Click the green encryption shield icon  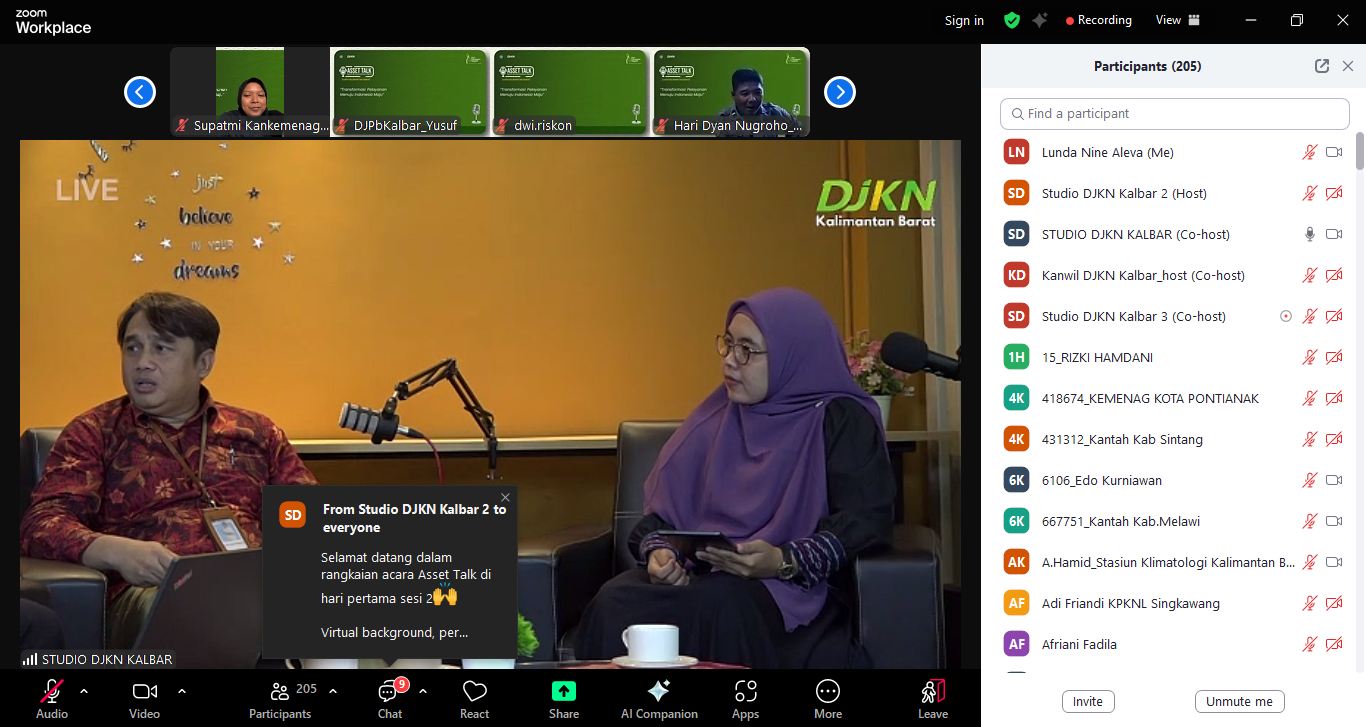[1012, 20]
